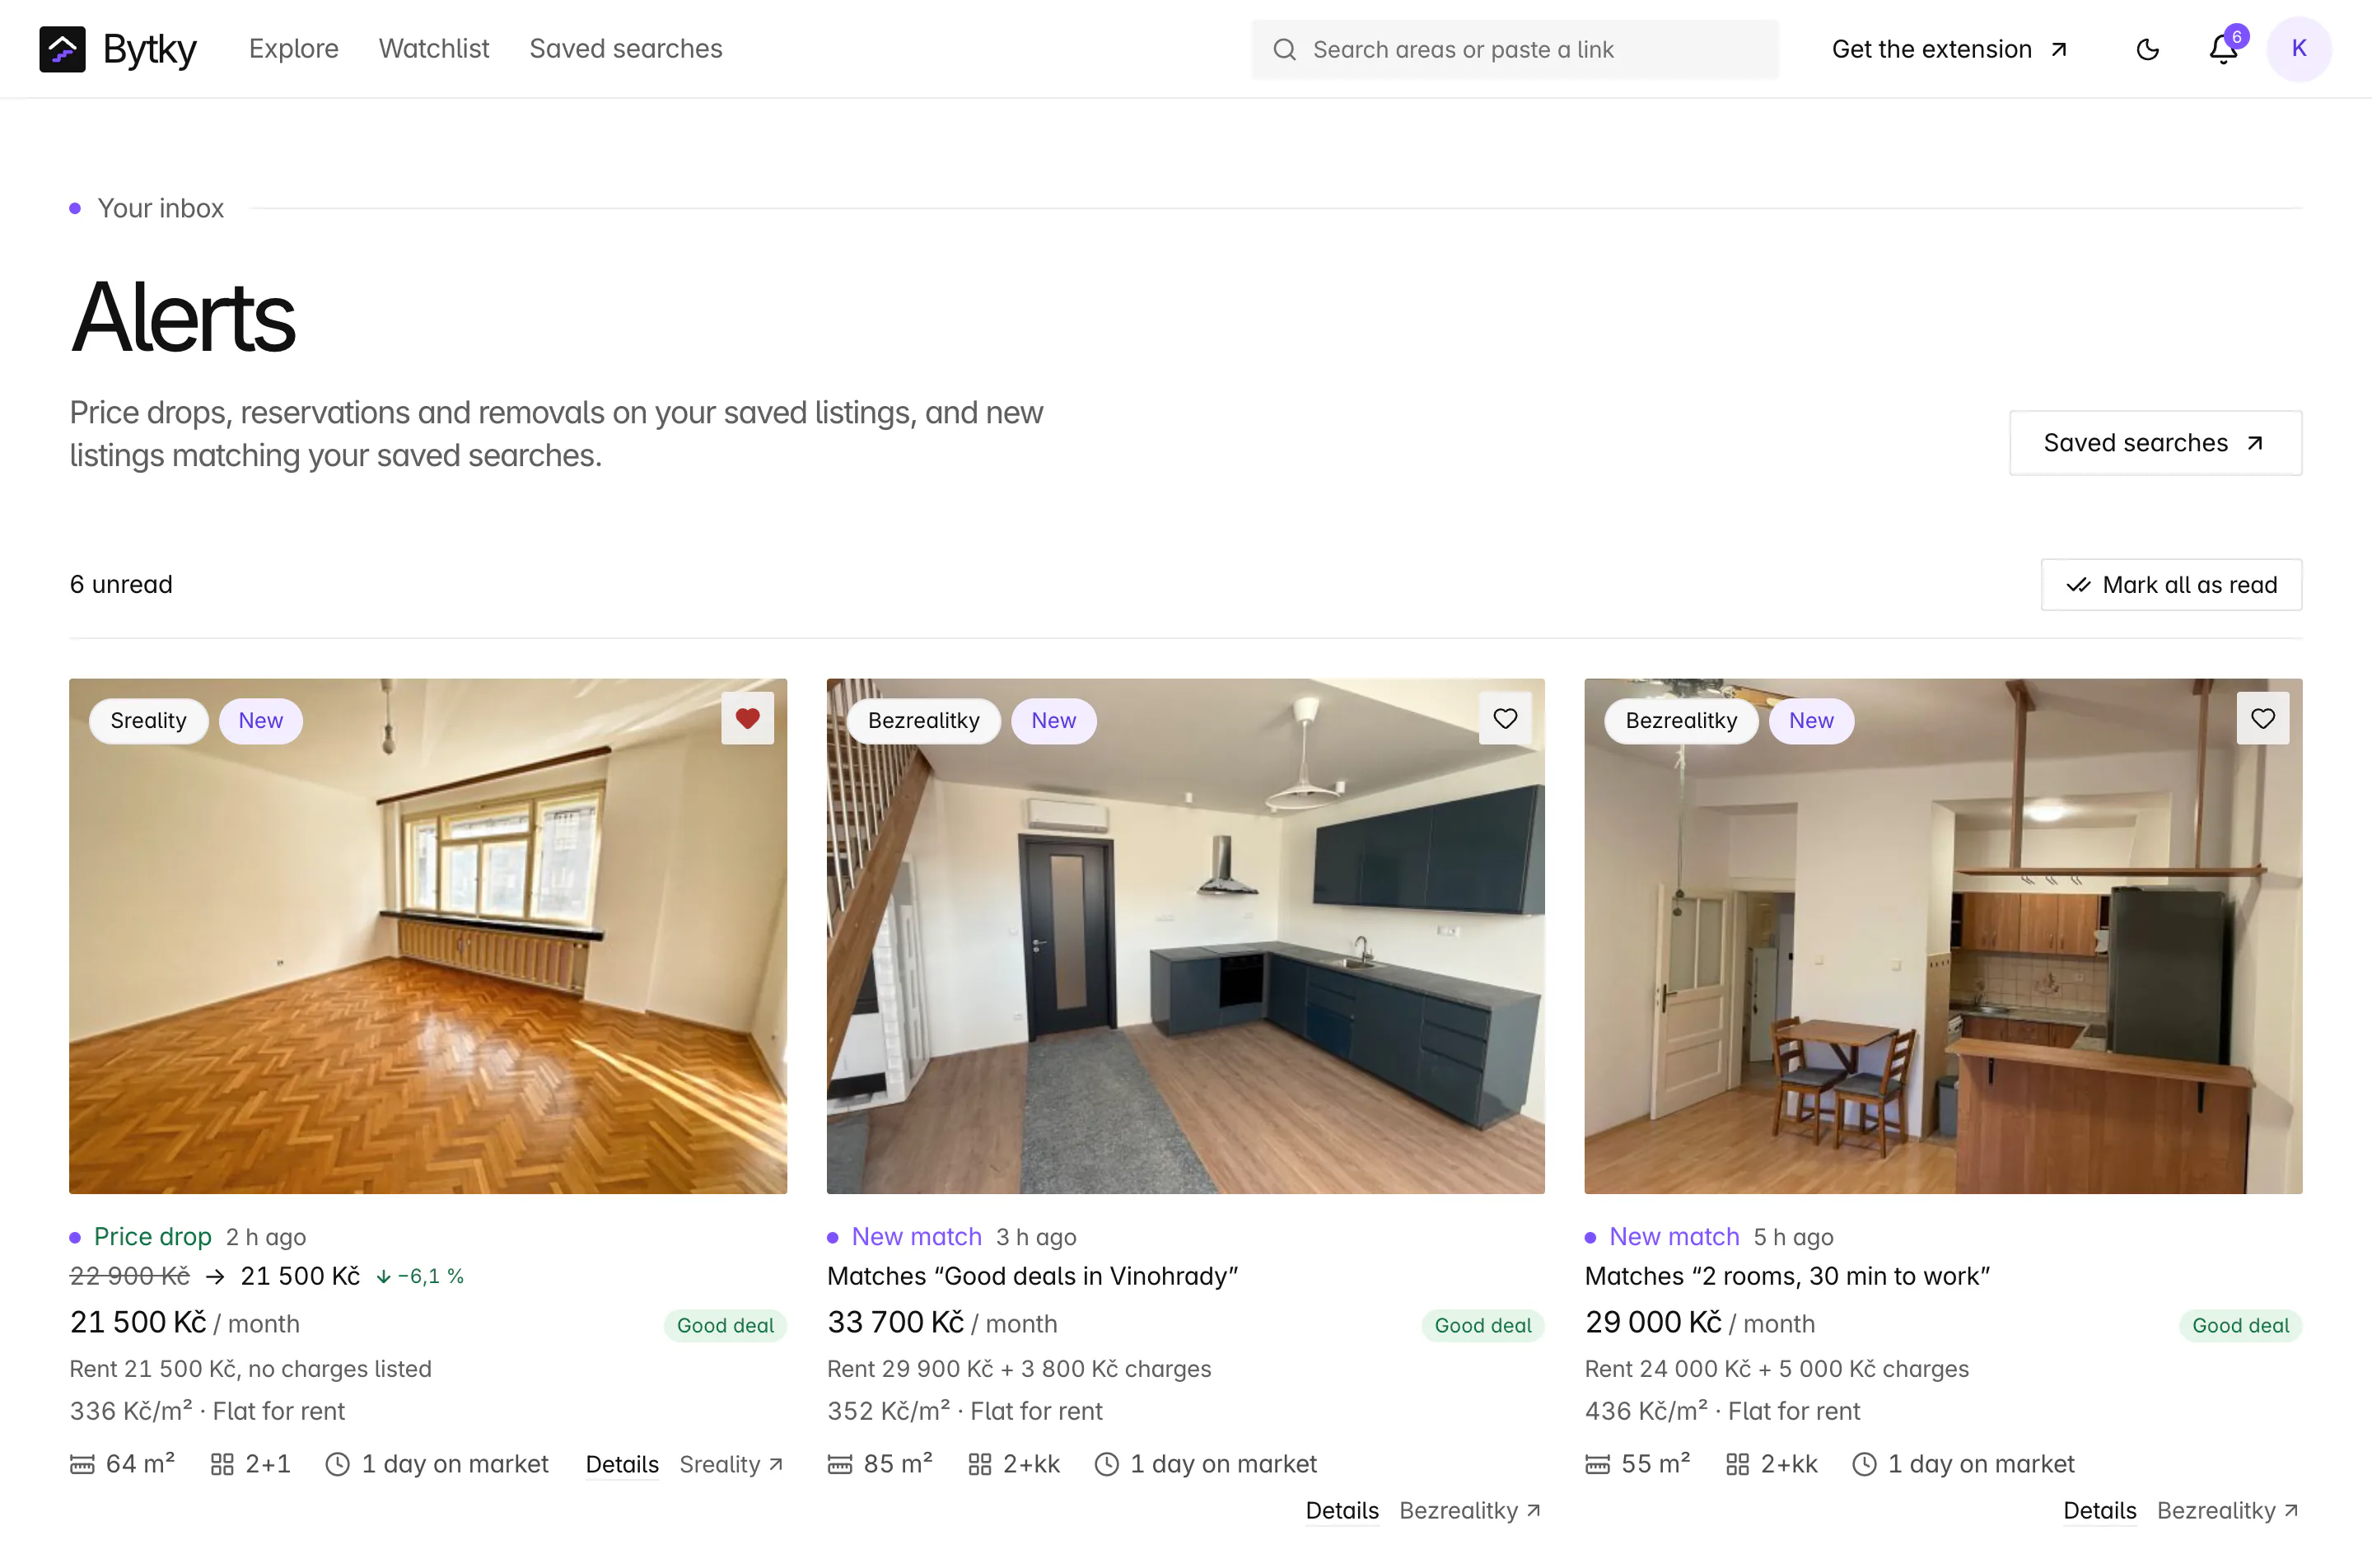Click the bed area icon beside 64 m²
Screen dimensions: 2372x1568
(x=82, y=1465)
